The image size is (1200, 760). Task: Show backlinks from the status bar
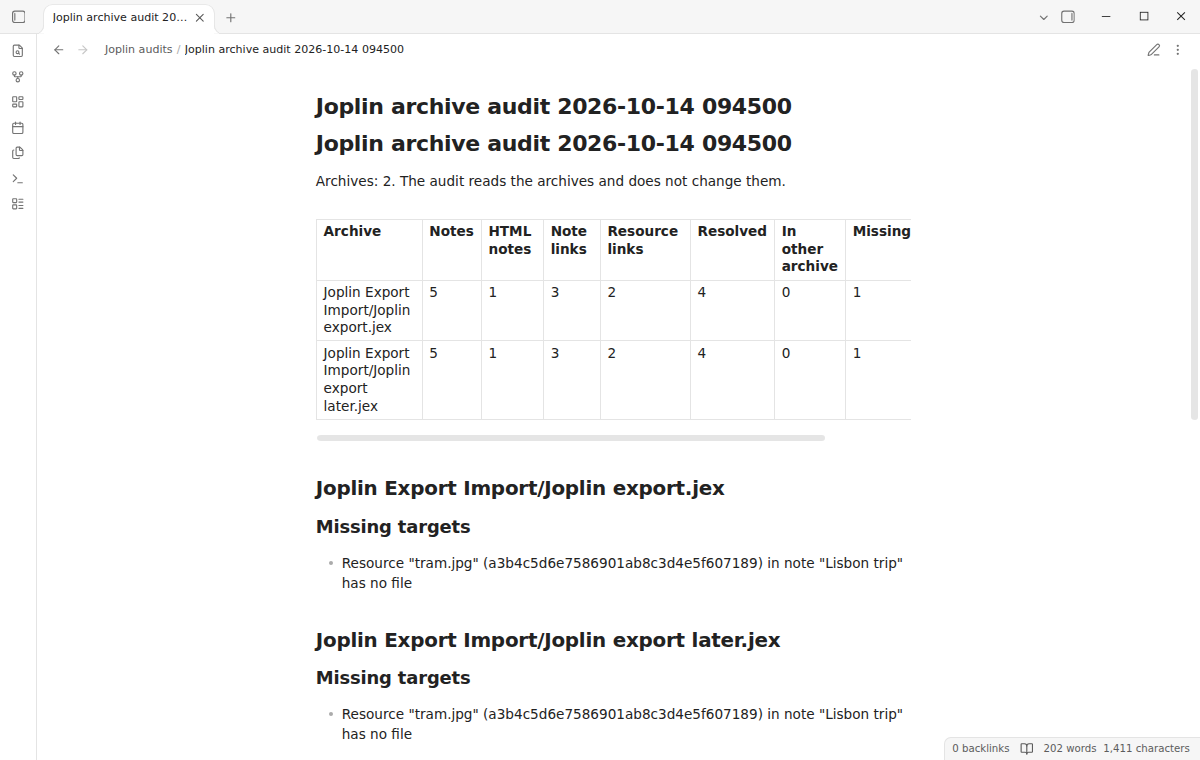pos(980,748)
